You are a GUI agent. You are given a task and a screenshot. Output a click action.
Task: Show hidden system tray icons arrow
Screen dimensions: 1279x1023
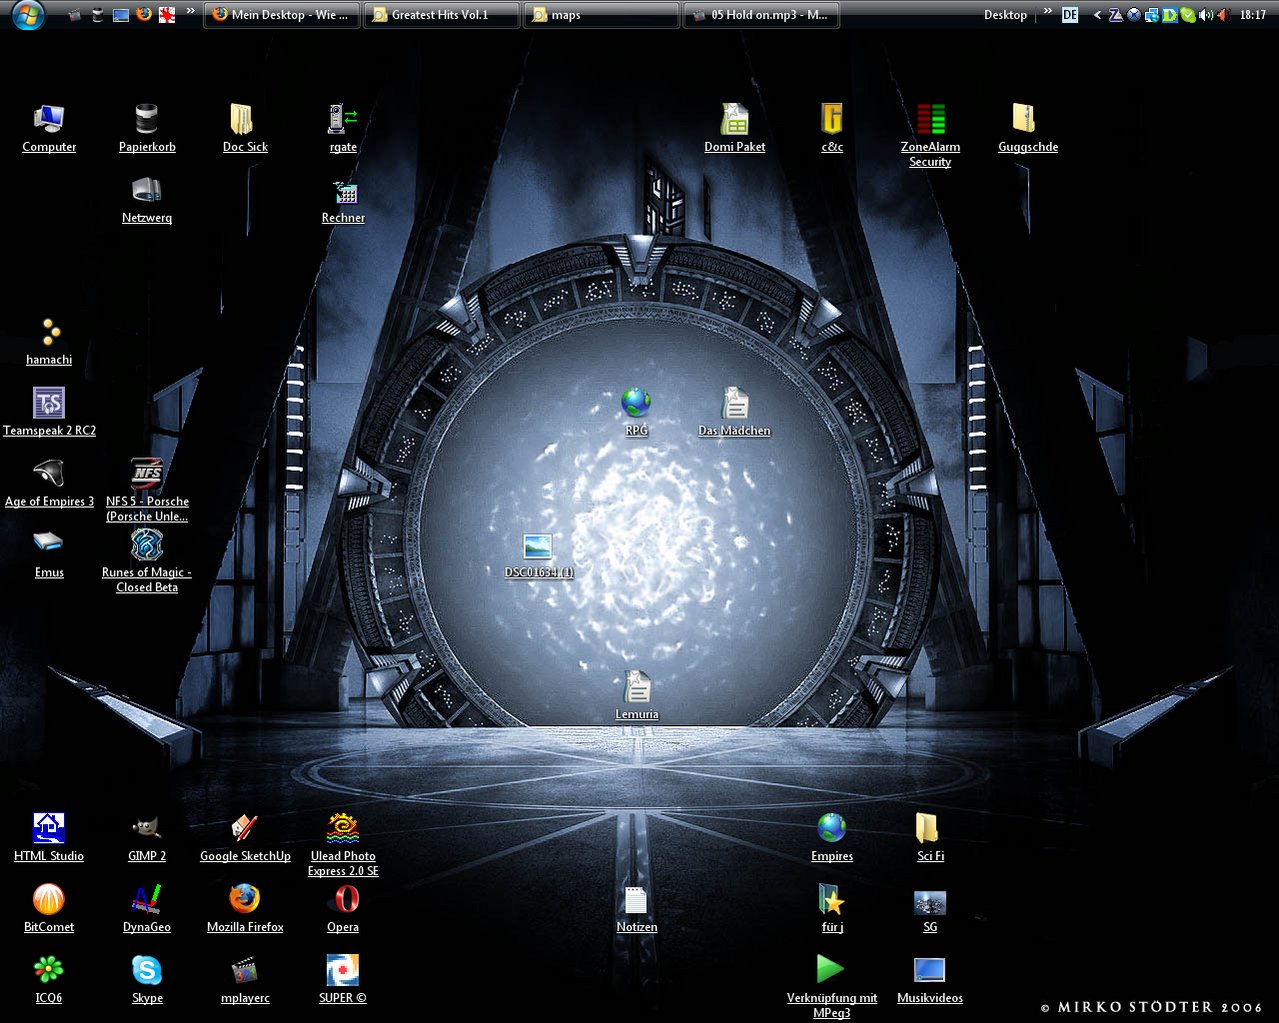click(1097, 15)
